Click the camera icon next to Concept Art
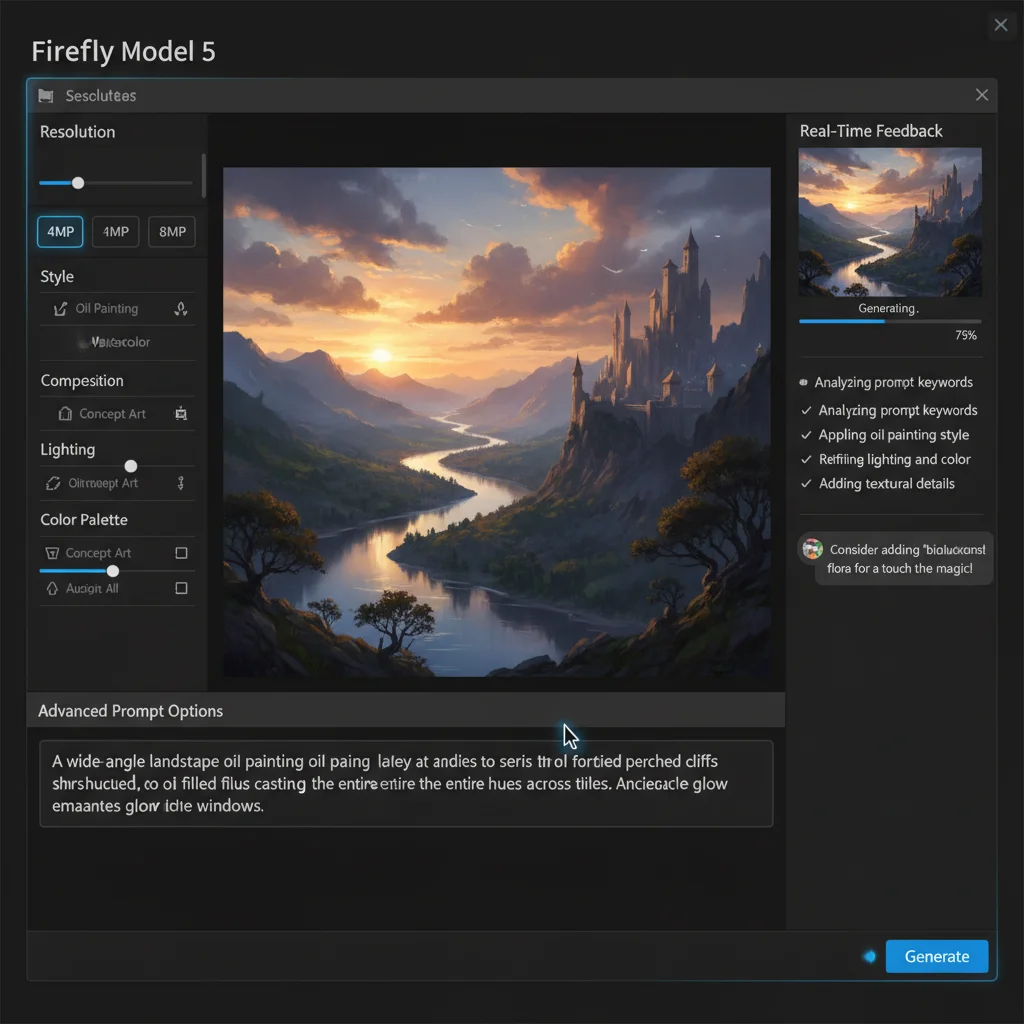1024x1024 pixels. 183,413
